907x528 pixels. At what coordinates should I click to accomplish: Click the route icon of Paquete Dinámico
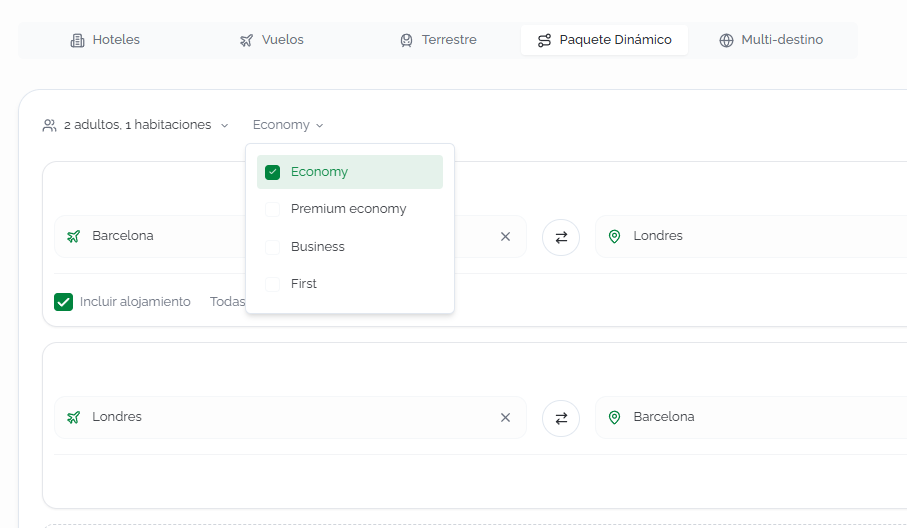544,40
